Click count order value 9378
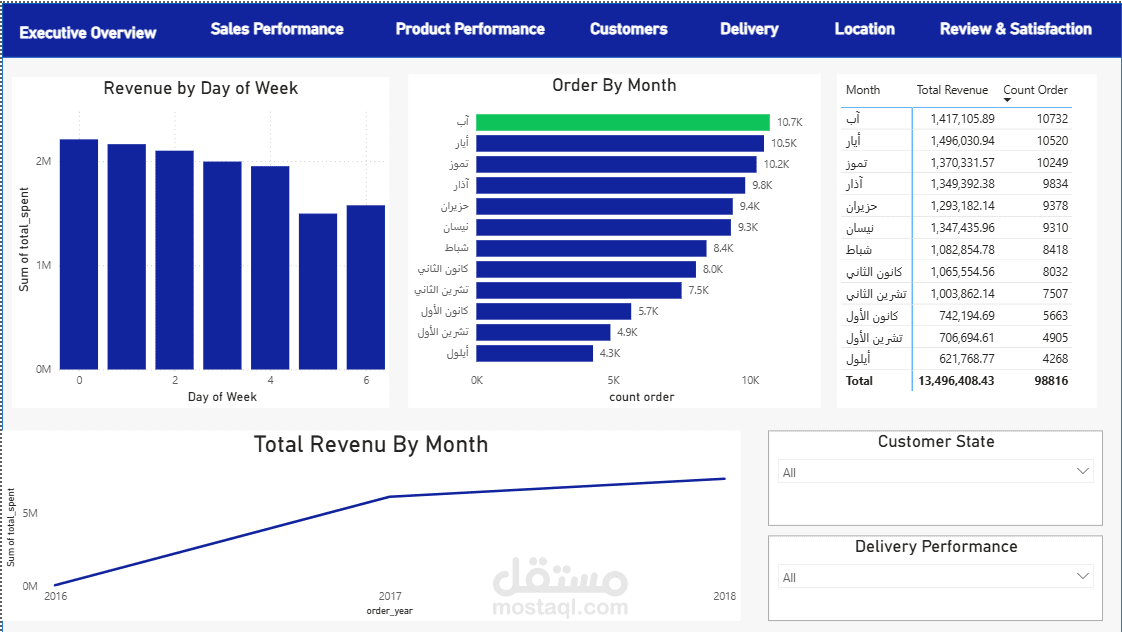Image resolution: width=1122 pixels, height=632 pixels. point(1055,206)
